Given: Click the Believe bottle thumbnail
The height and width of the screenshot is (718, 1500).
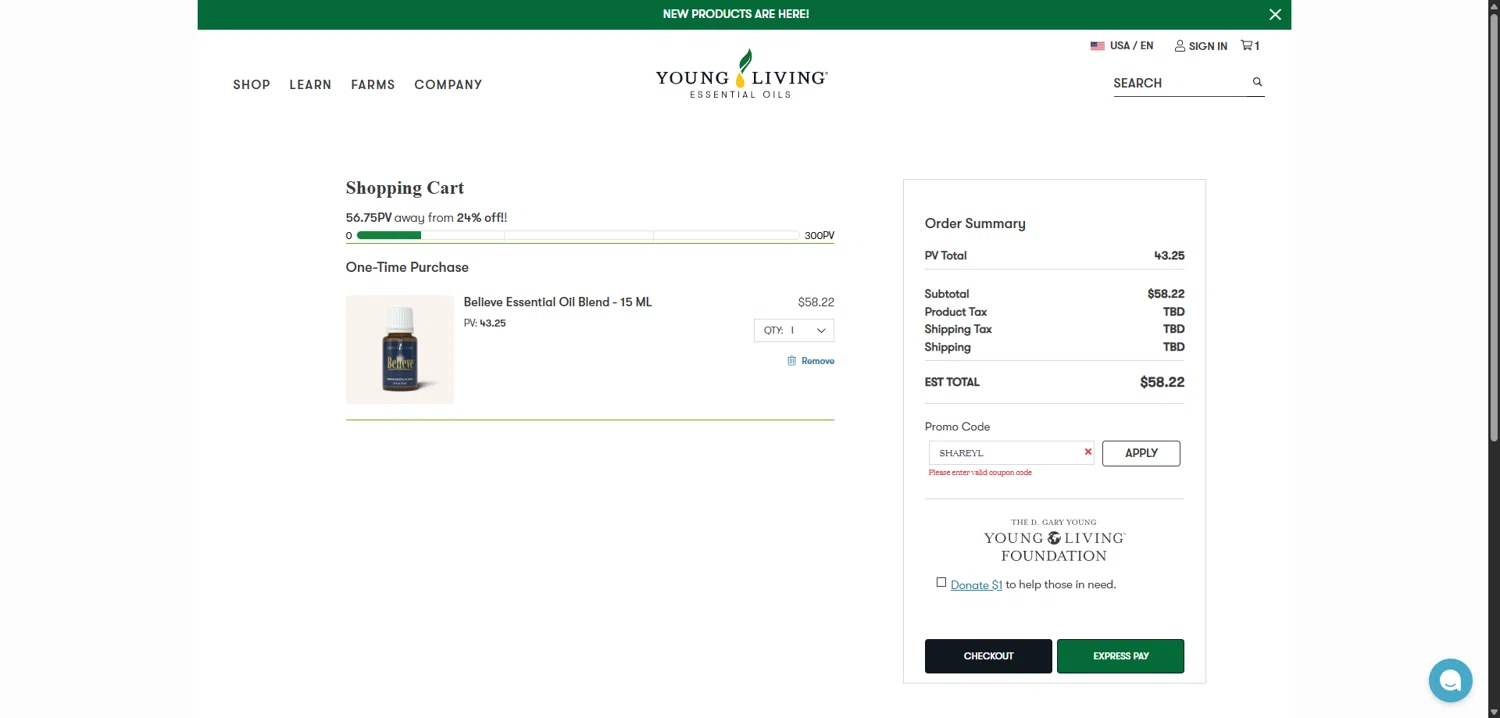Looking at the screenshot, I should pos(400,349).
